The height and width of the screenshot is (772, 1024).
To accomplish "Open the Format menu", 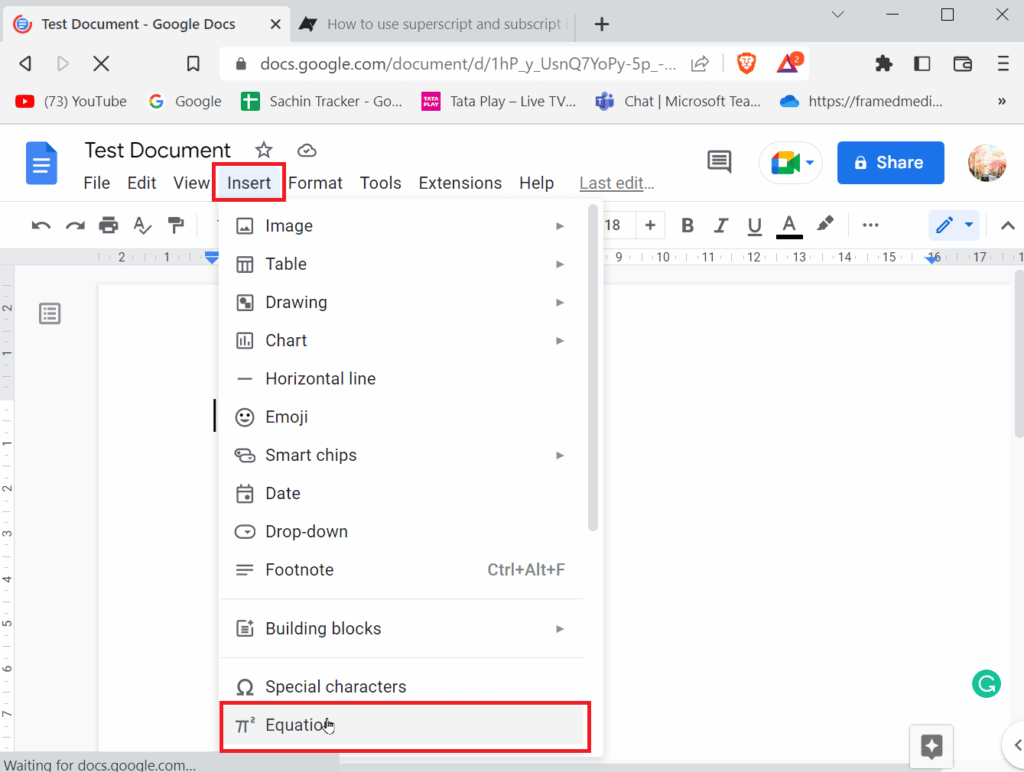I will [315, 183].
